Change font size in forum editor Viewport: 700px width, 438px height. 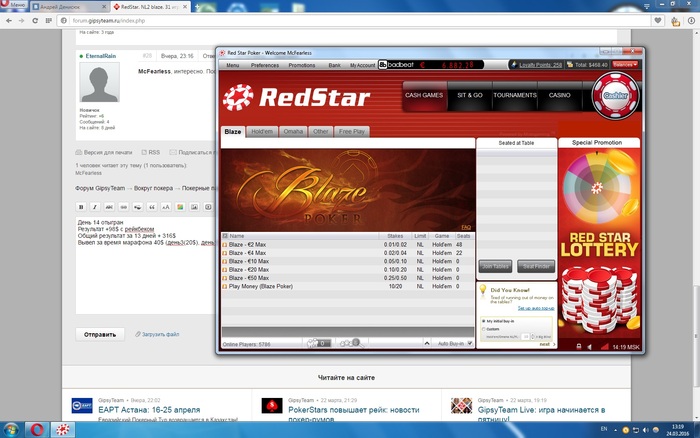166,207
